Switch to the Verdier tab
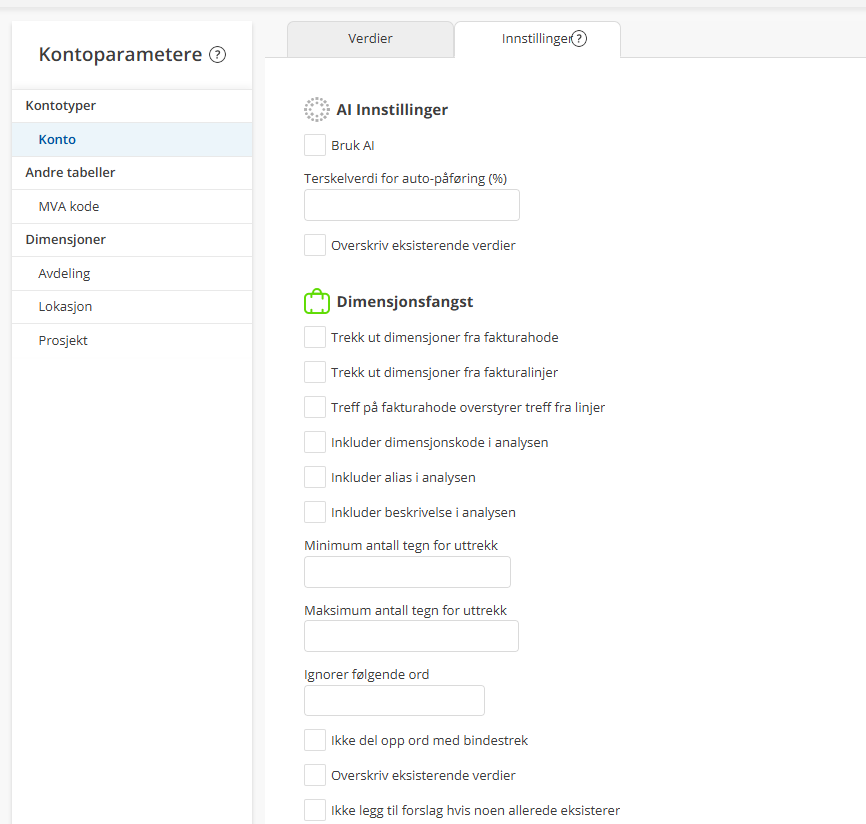 click(x=370, y=39)
